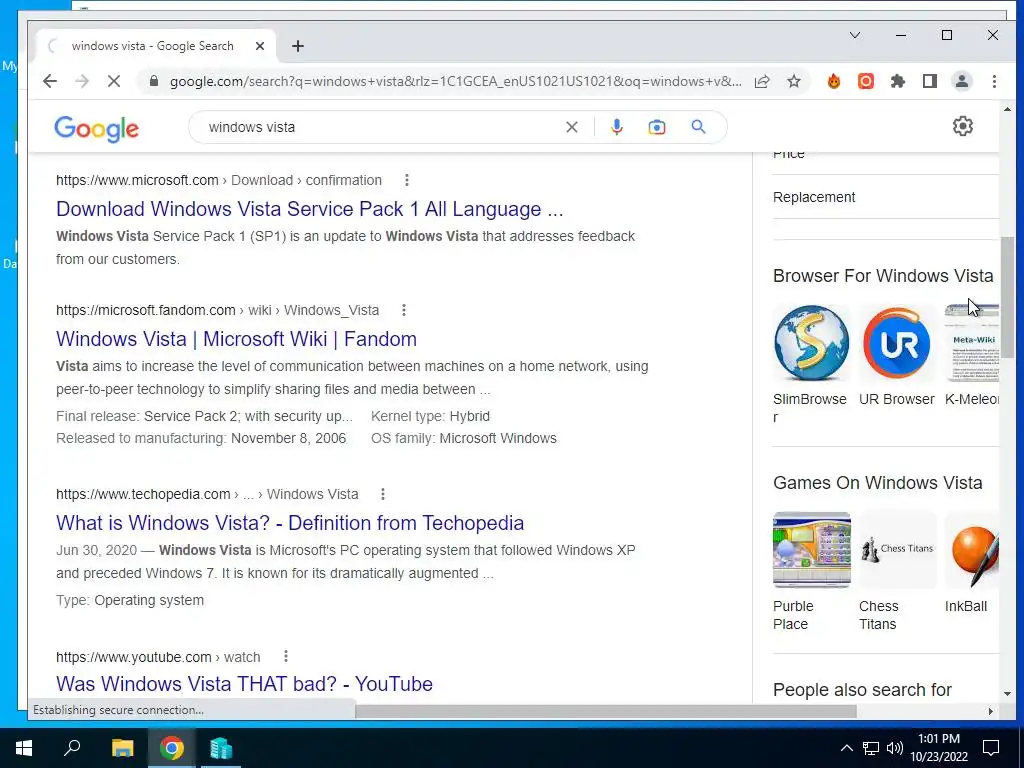The width and height of the screenshot is (1024, 768).
Task: Bookmark this page with the star icon
Action: [793, 81]
